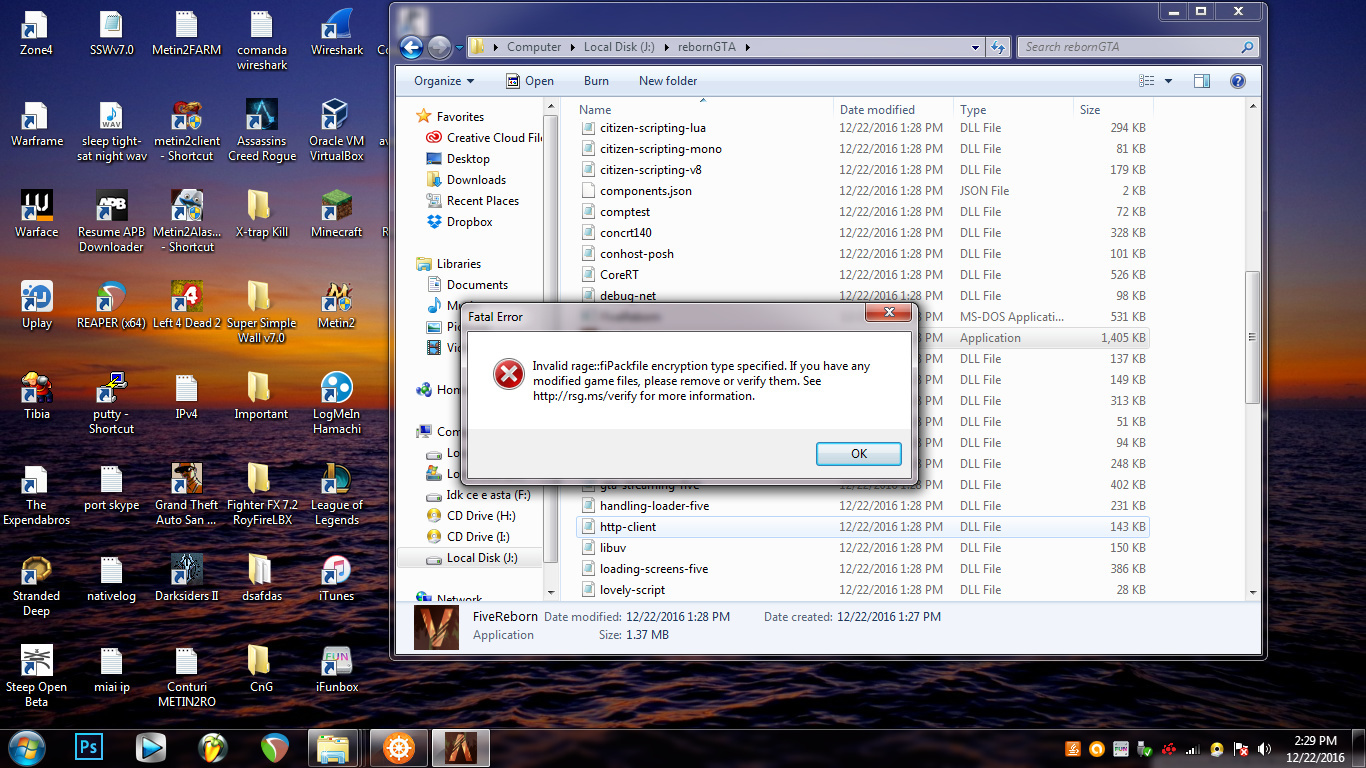
Task: Open the Organize dropdown menu
Action: pyautogui.click(x=444, y=81)
